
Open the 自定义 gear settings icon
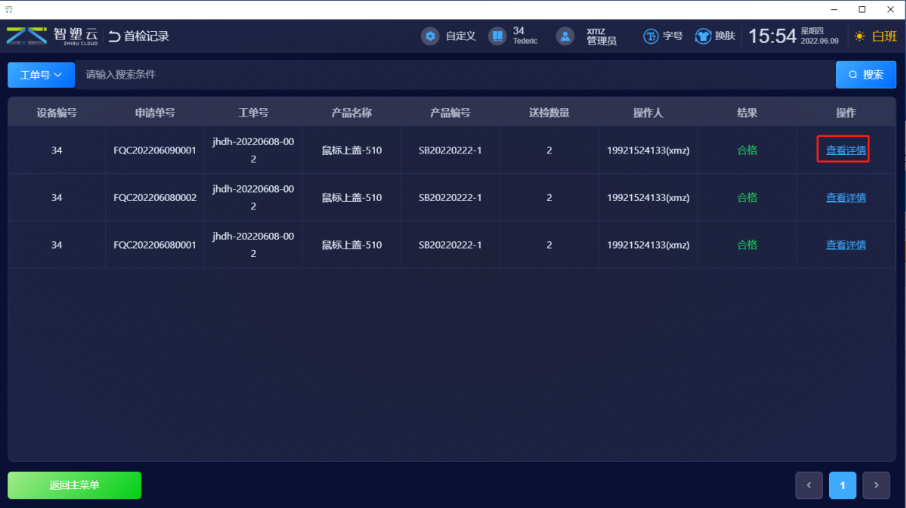[x=431, y=36]
